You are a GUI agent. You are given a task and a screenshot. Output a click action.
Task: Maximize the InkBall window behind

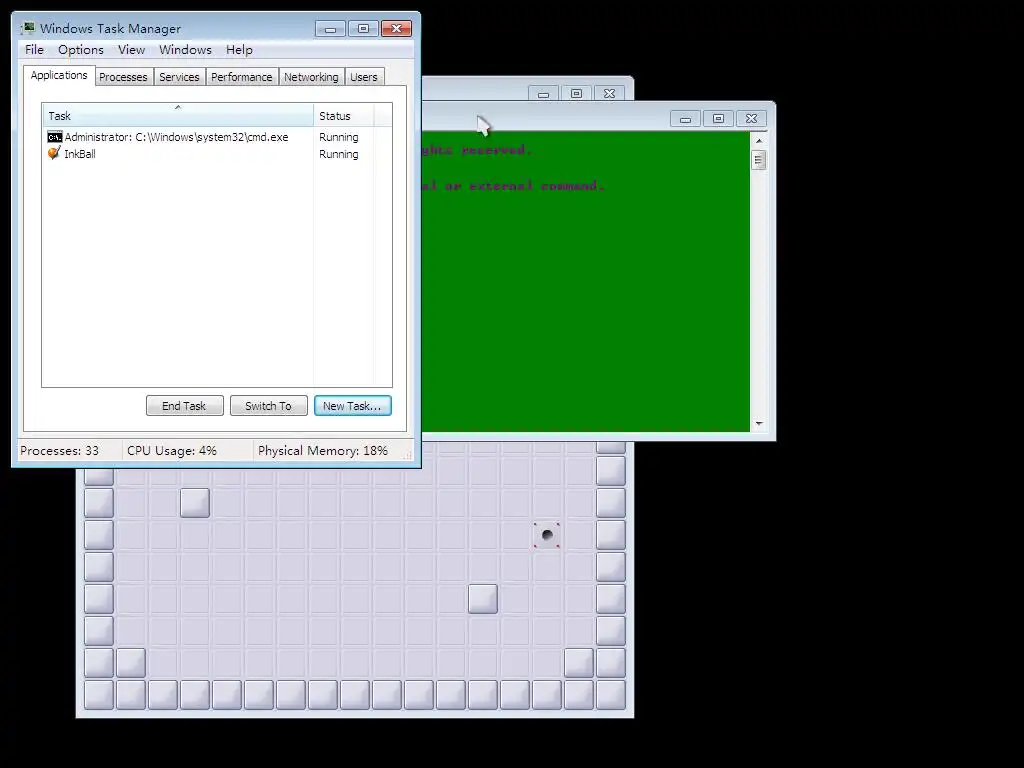(576, 94)
